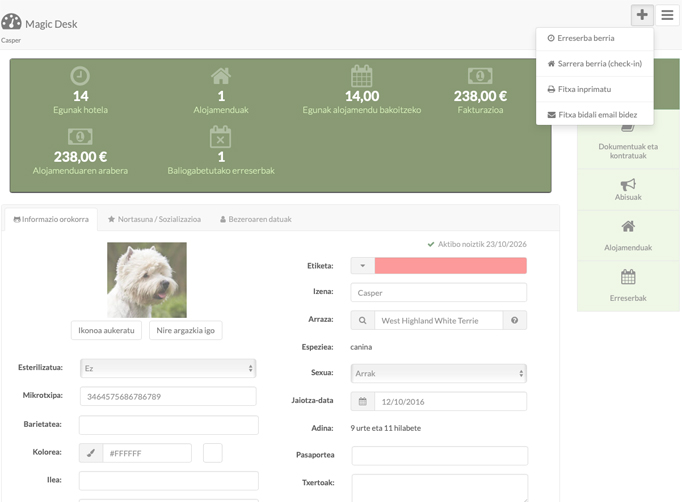The image size is (682, 502).
Task: Open Alojamenduak house icon in sidebar
Action: coord(628,226)
